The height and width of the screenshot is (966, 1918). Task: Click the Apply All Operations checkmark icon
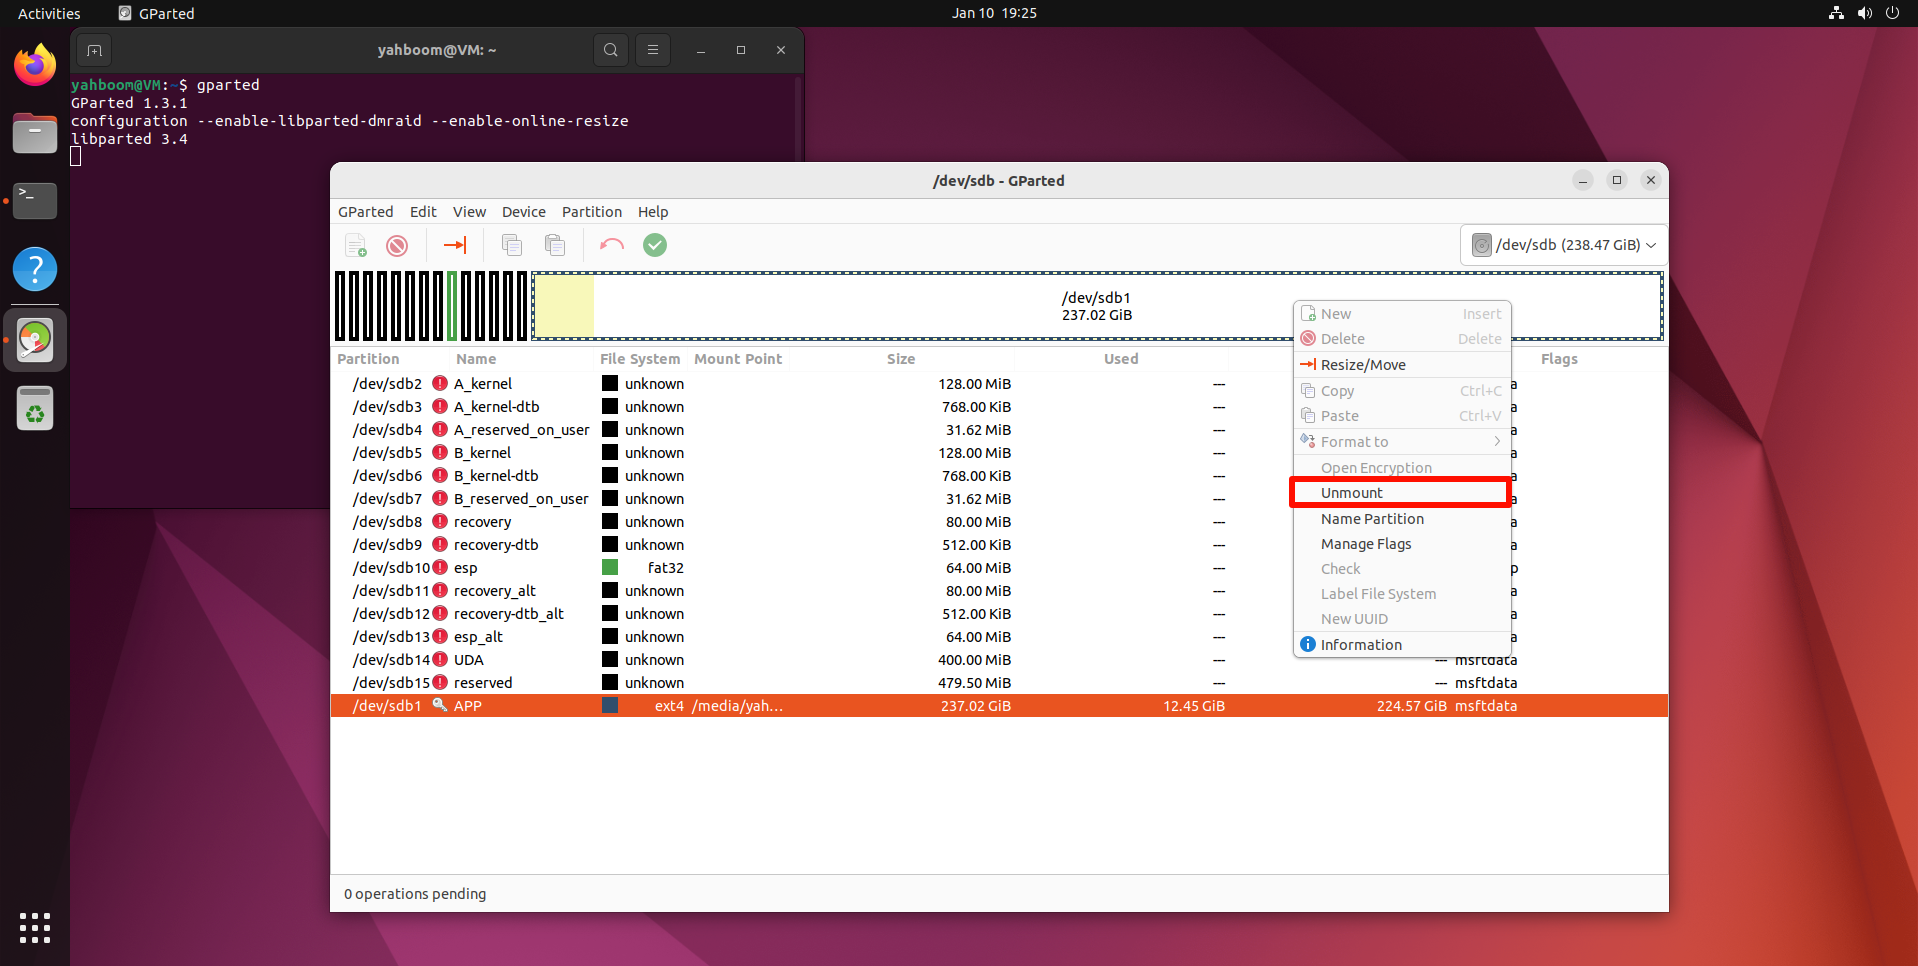tap(655, 245)
